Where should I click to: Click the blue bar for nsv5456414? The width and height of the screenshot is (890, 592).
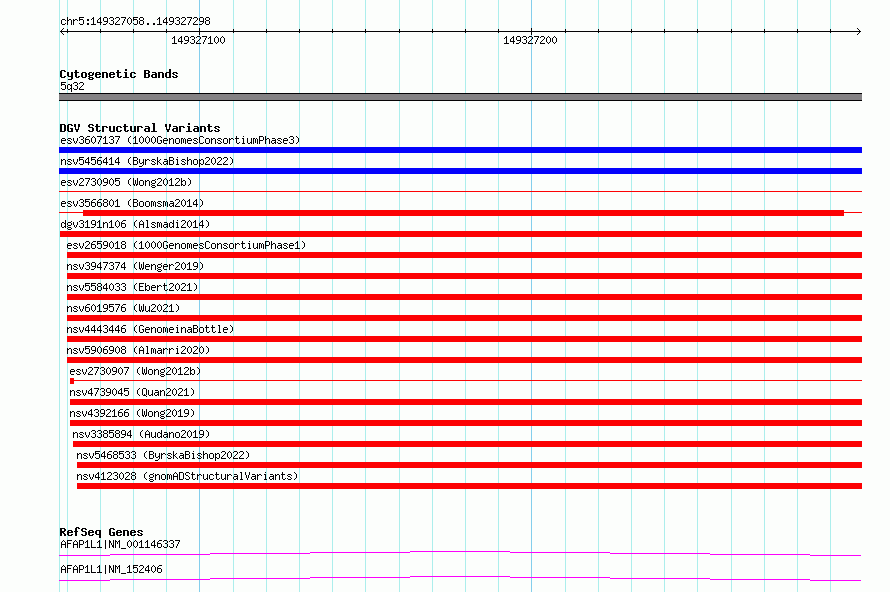(x=460, y=171)
